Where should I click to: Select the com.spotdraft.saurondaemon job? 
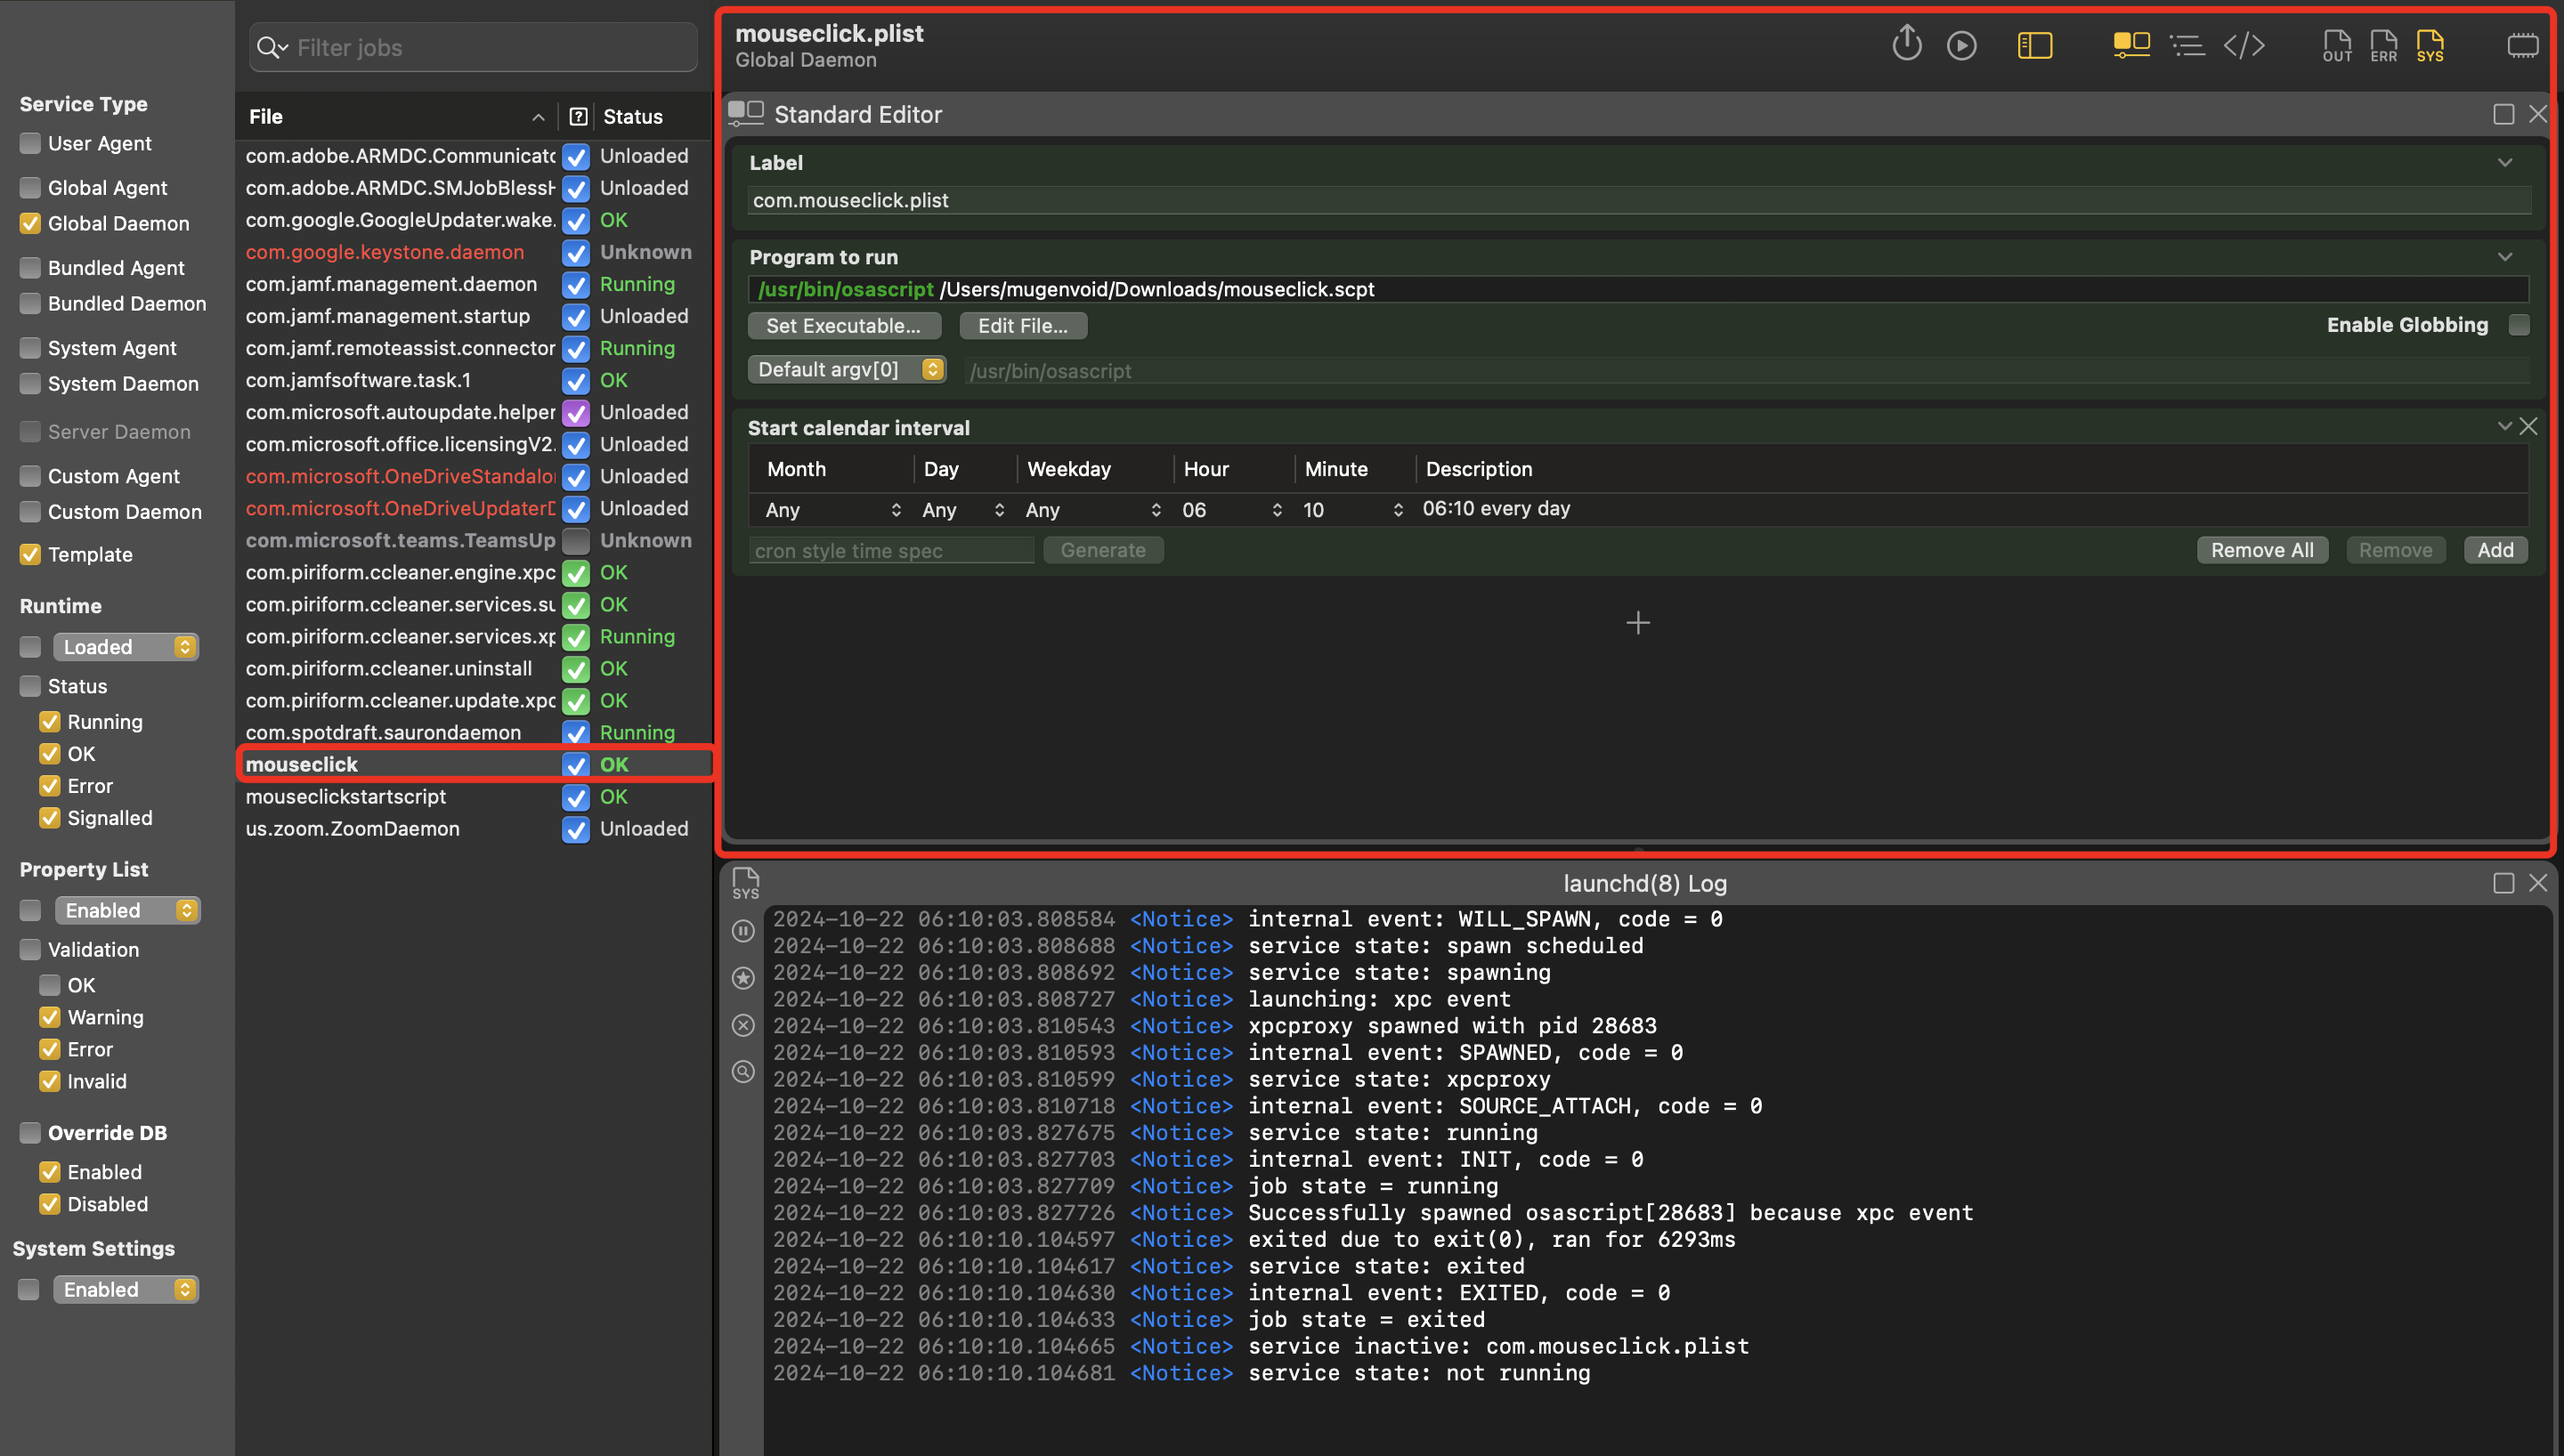pyautogui.click(x=474, y=733)
